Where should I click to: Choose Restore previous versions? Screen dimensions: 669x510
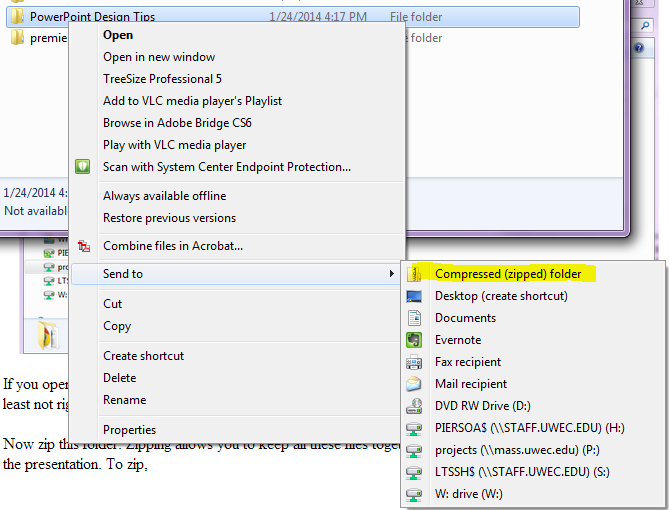[169, 218]
